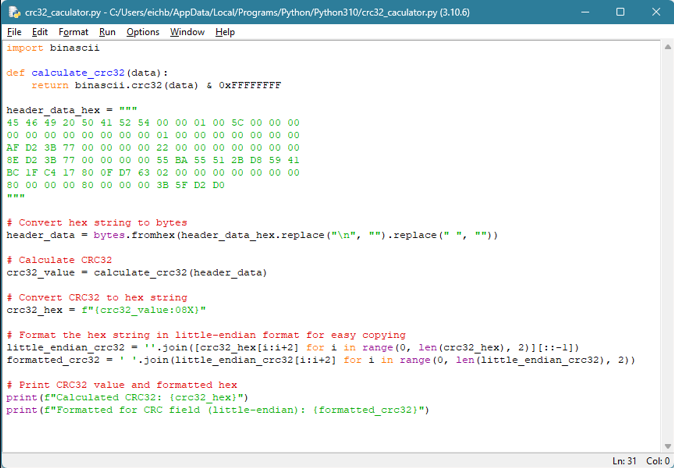This screenshot has width=674, height=468.
Task: Click the 'formatted_crc32 =' line
Action: click(321, 360)
